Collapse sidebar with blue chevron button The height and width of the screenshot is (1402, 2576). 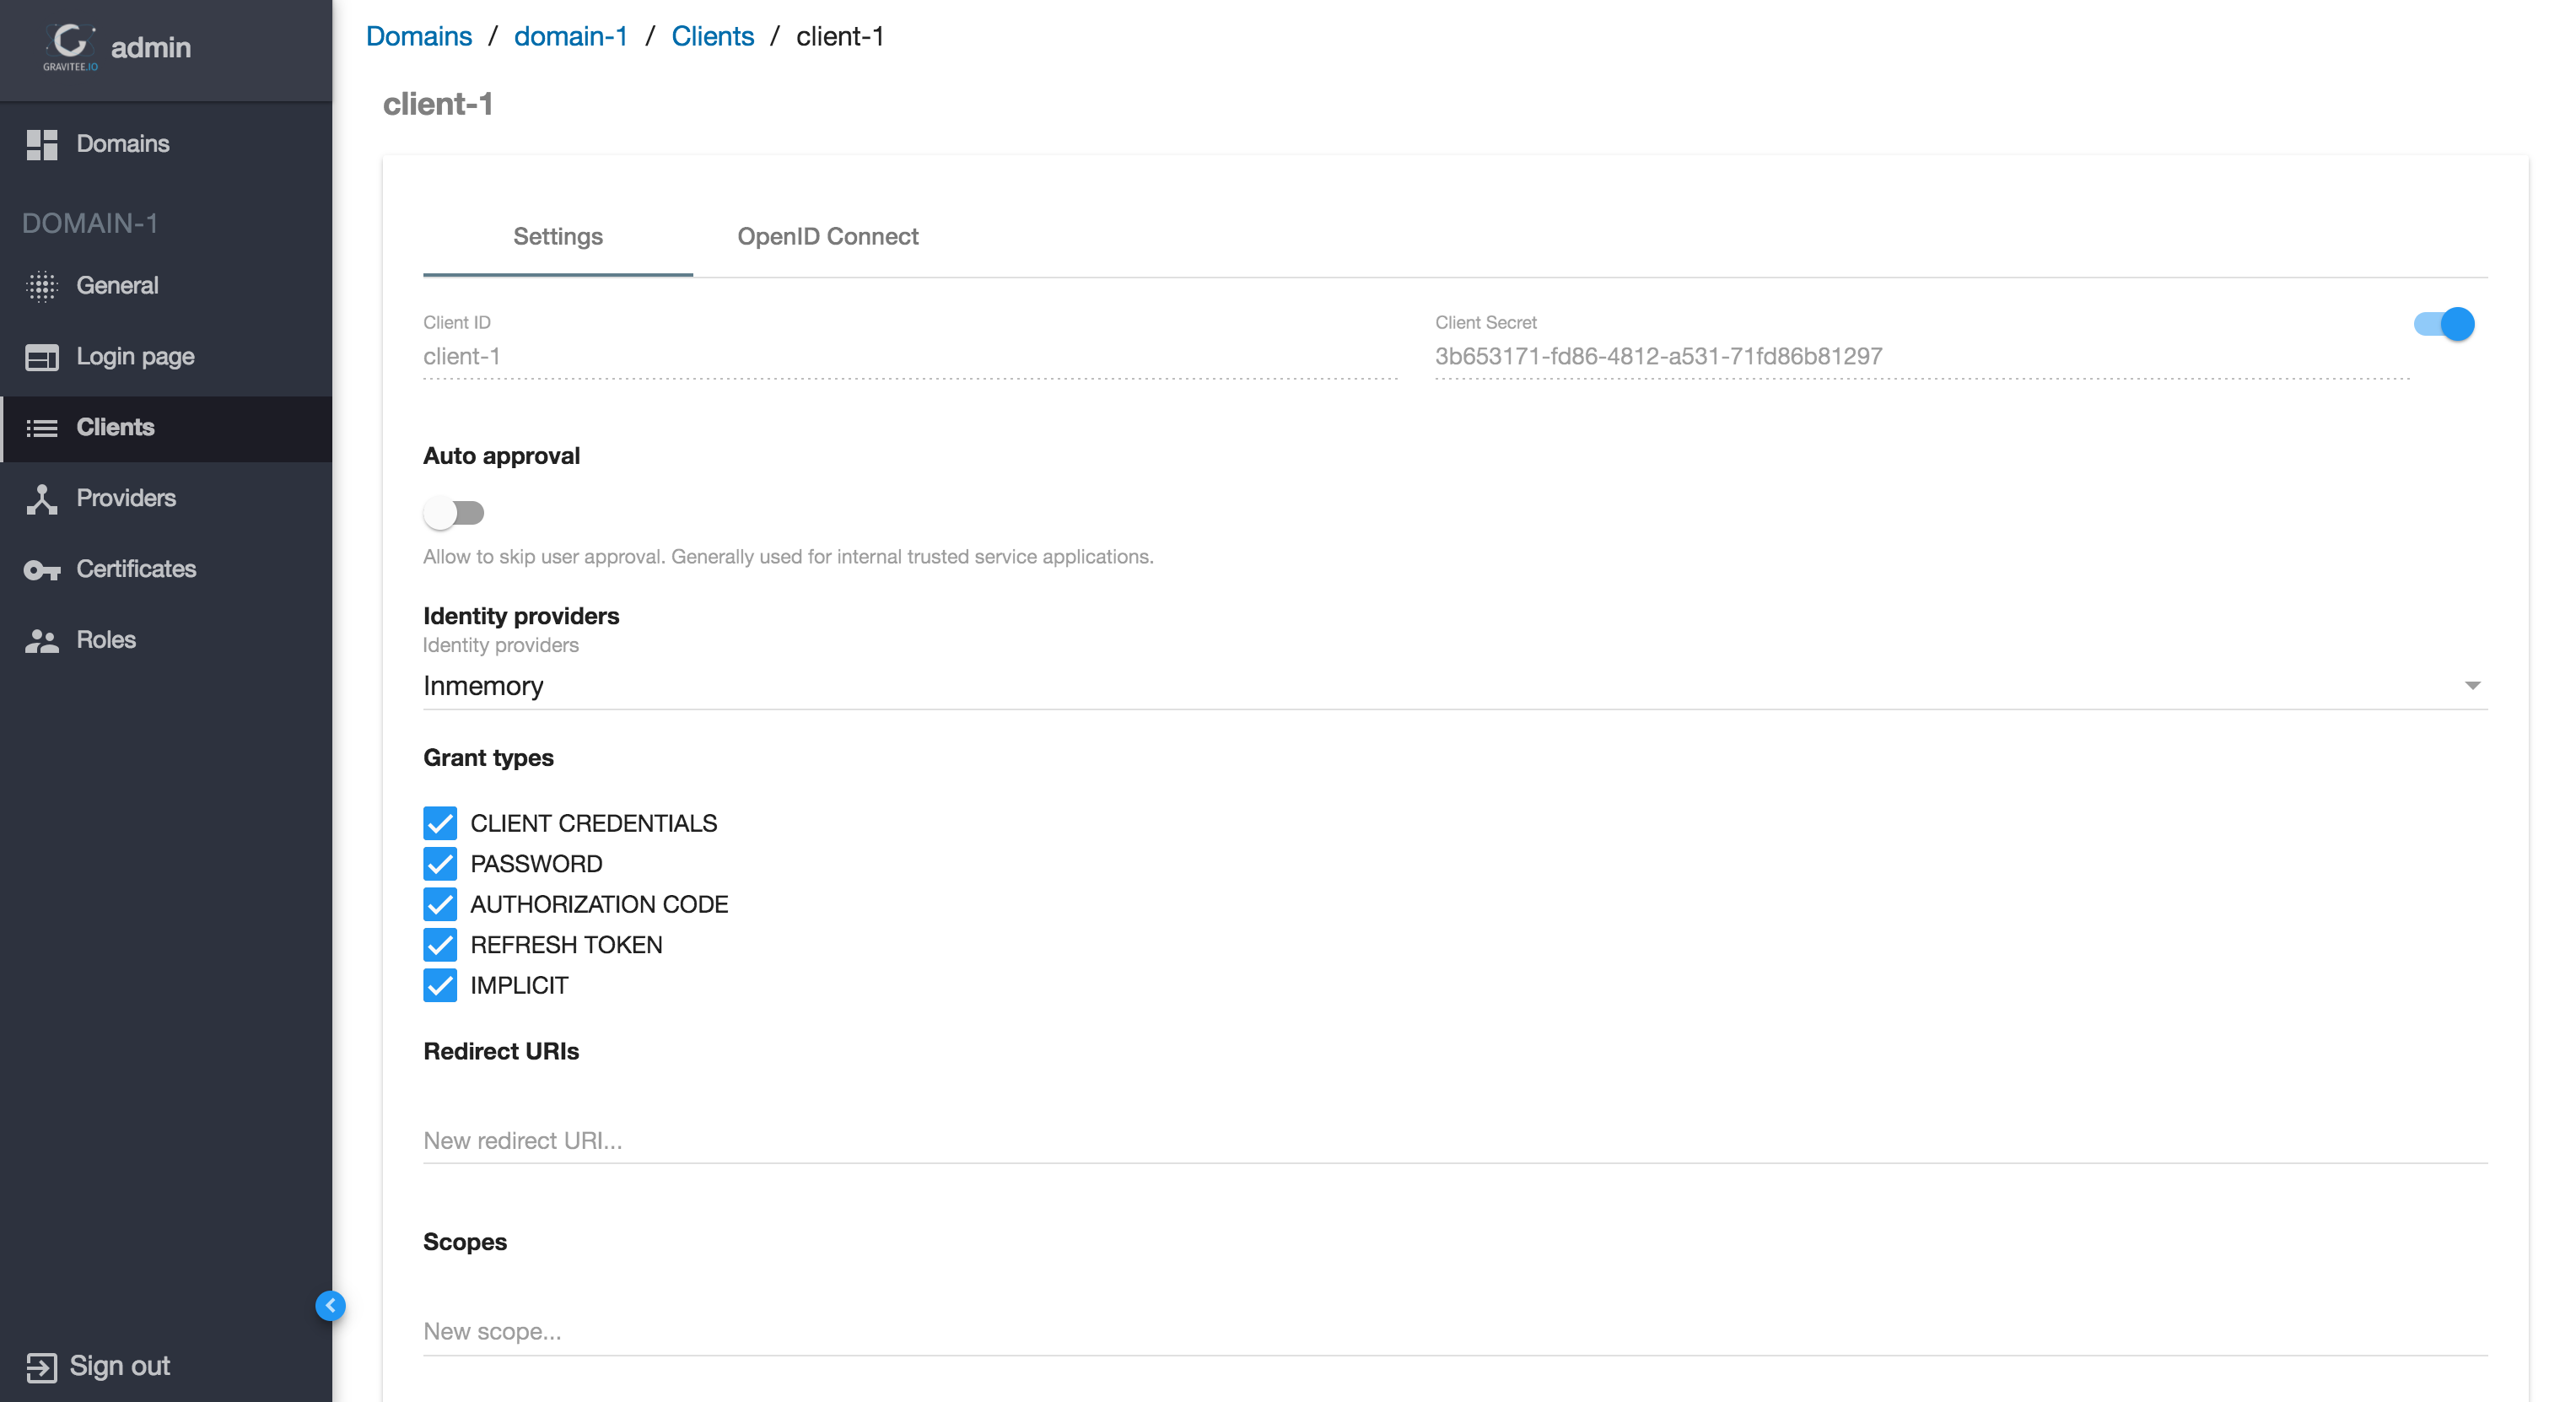(330, 1305)
